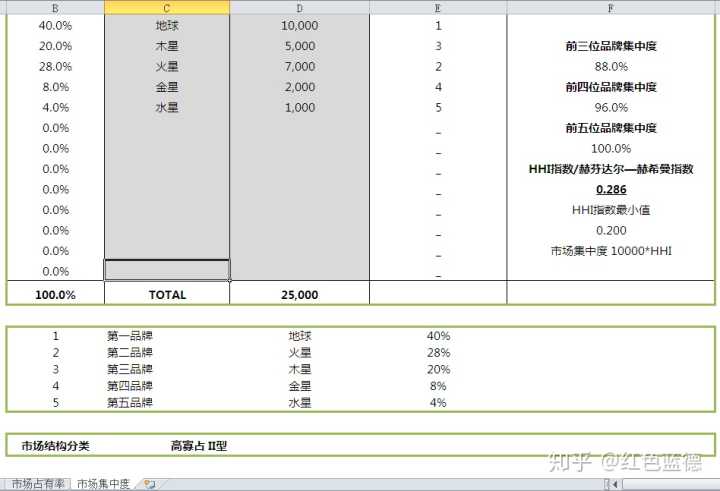Image resolution: width=720 pixels, height=491 pixels.
Task: Select the TOTAL label cell
Action: pos(167,295)
